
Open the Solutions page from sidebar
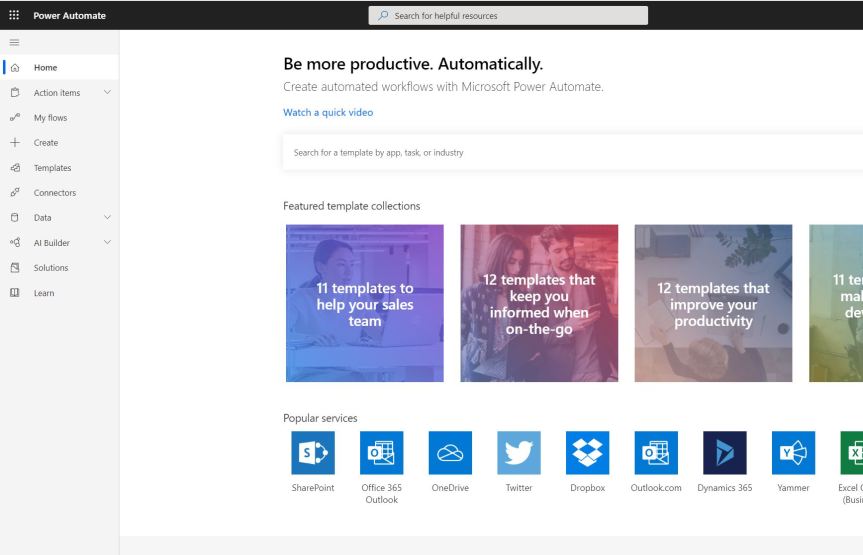(51, 268)
